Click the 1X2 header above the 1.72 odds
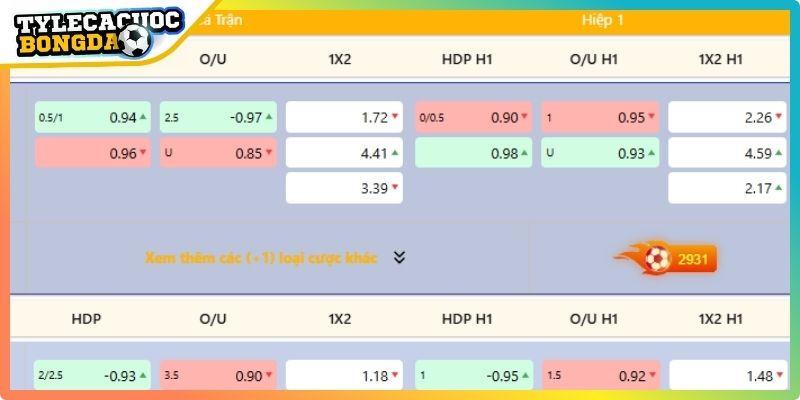800x400 pixels. pos(340,60)
